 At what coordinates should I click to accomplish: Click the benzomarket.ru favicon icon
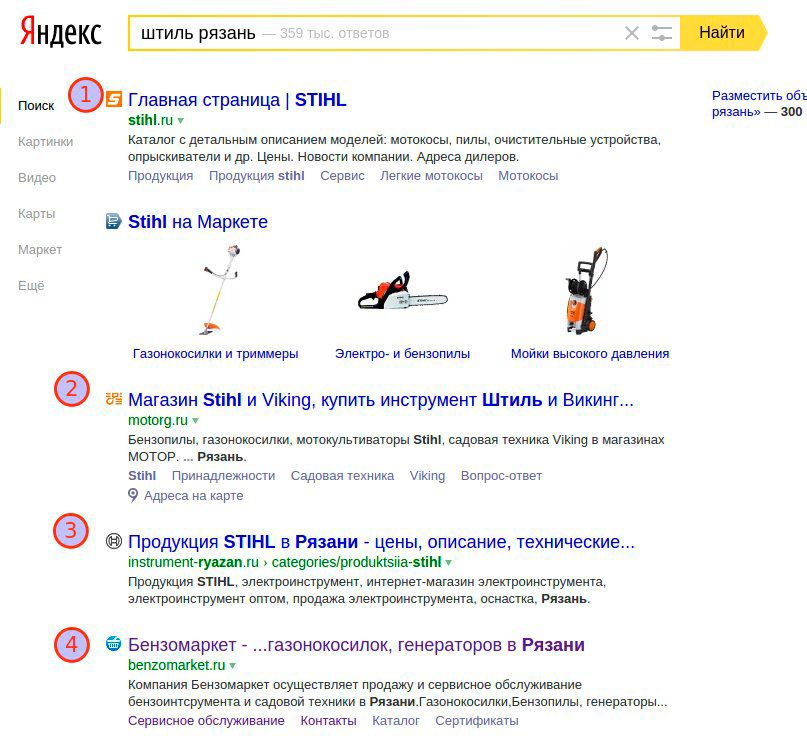(114, 645)
